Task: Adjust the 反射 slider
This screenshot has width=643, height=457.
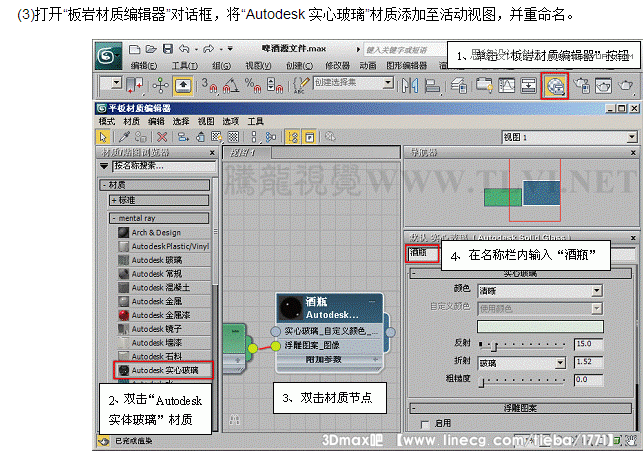Action: point(494,345)
